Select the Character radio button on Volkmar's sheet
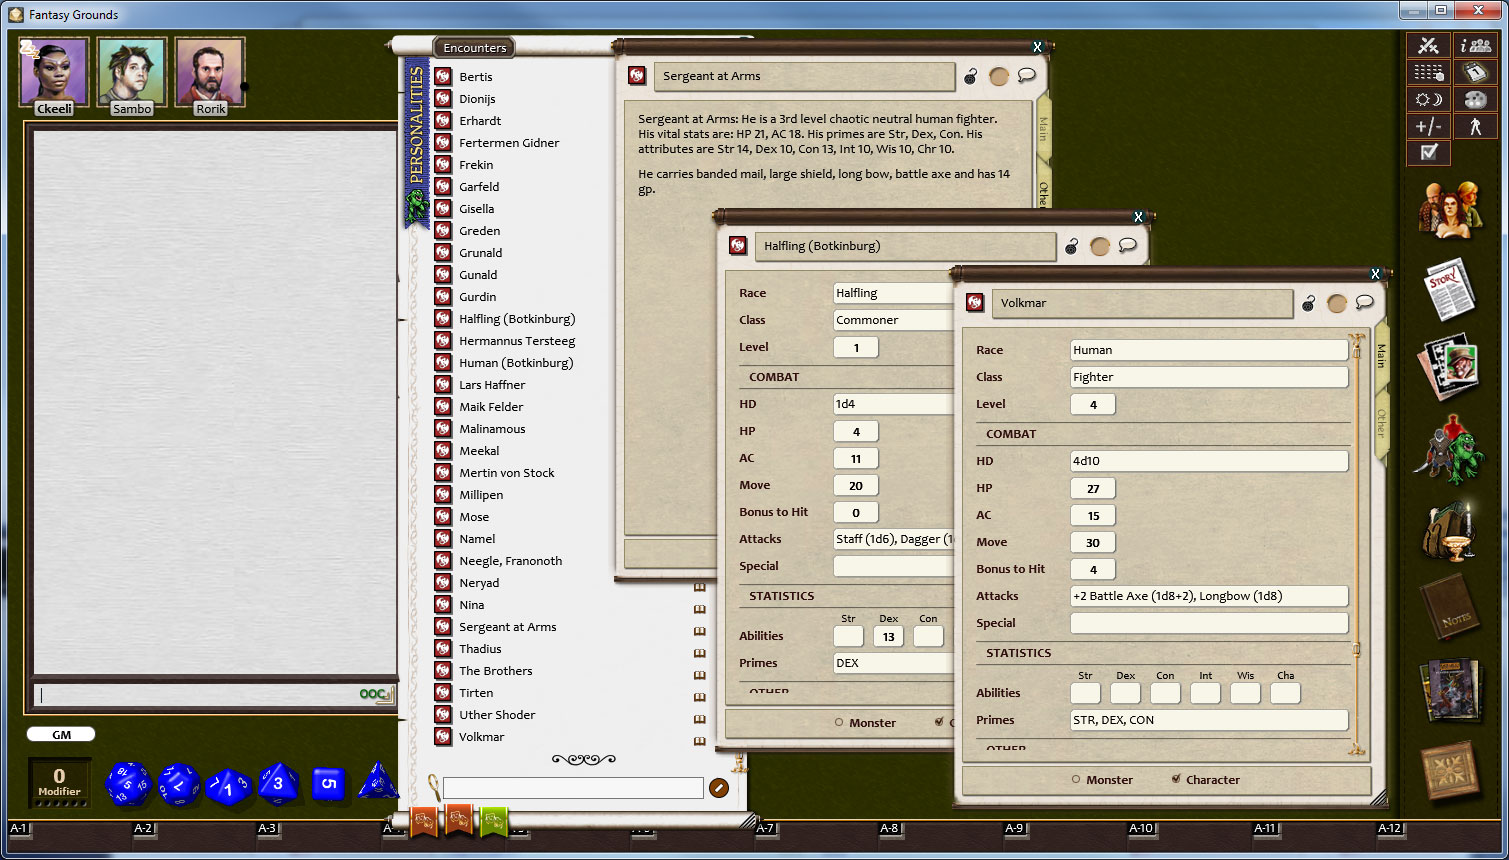Viewport: 1509px width, 860px height. [x=1177, y=779]
